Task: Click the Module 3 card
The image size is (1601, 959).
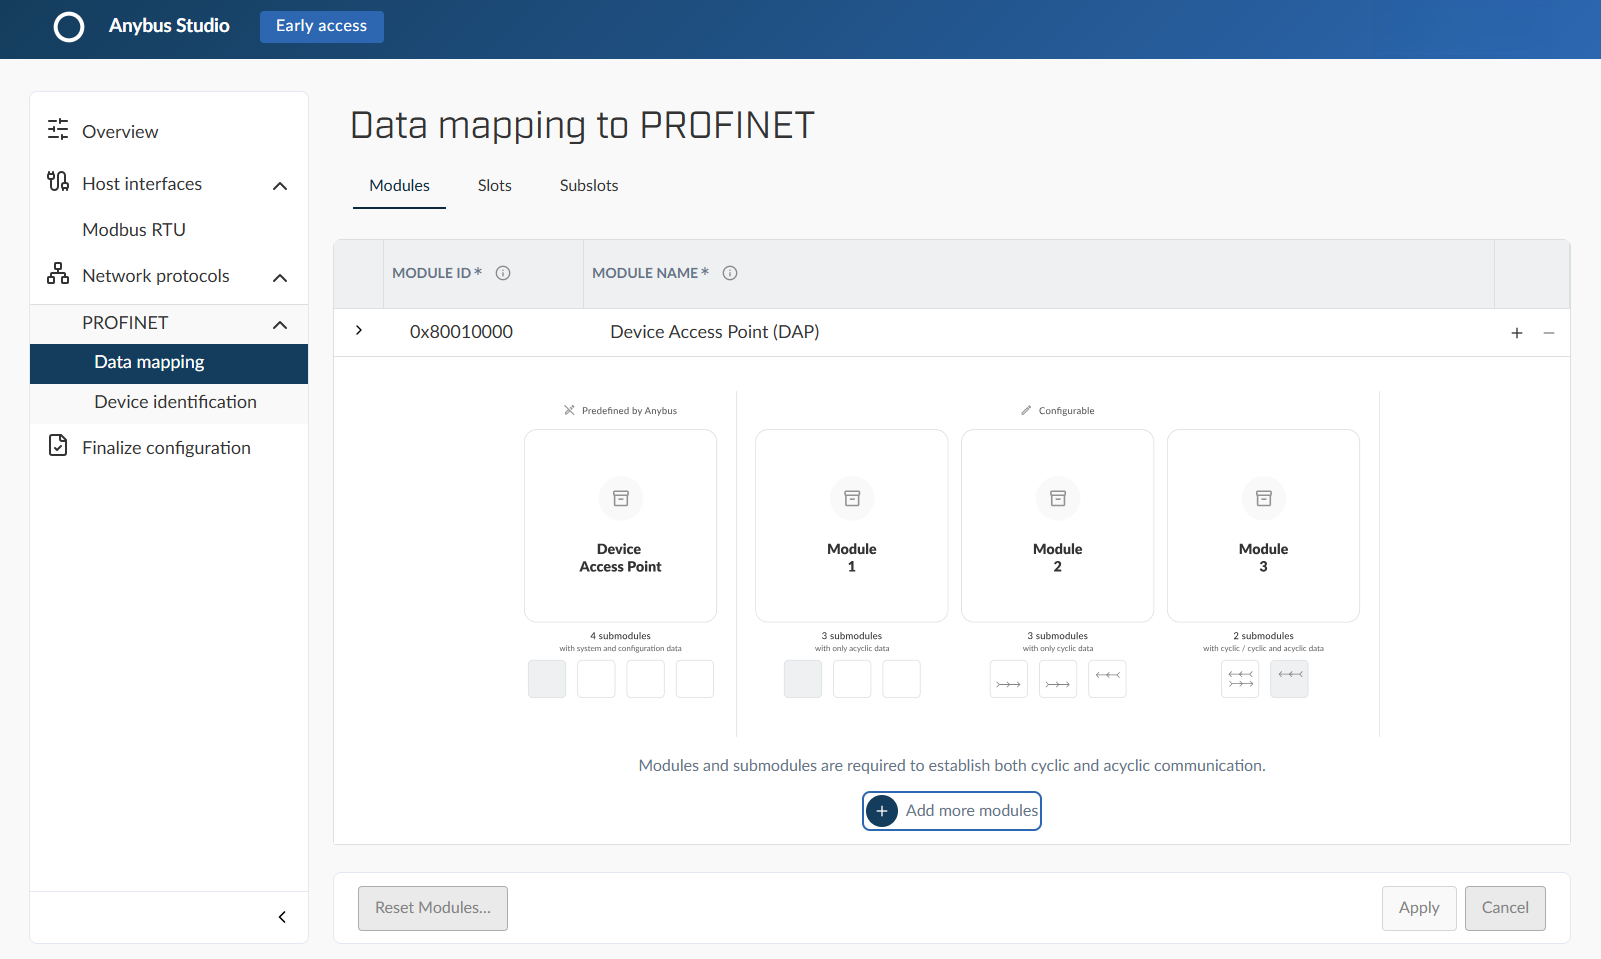Action: (1264, 526)
